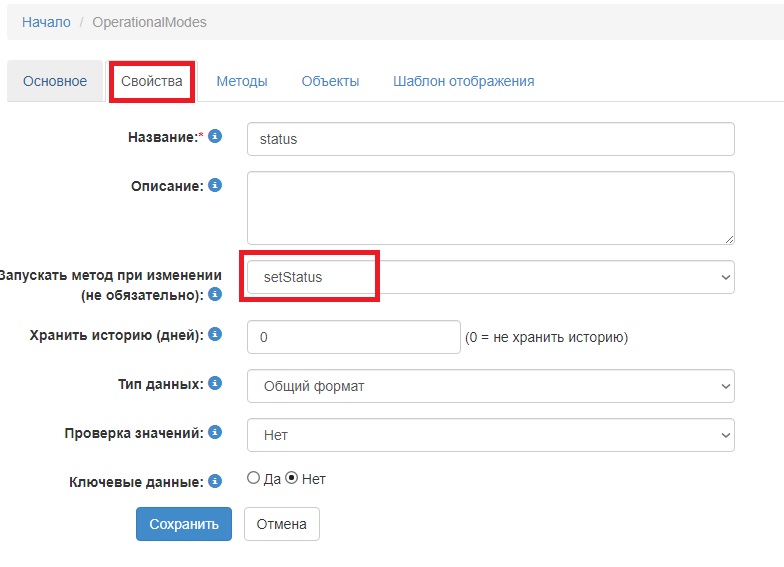Click the Отмена button
The image size is (784, 567).
coord(281,524)
